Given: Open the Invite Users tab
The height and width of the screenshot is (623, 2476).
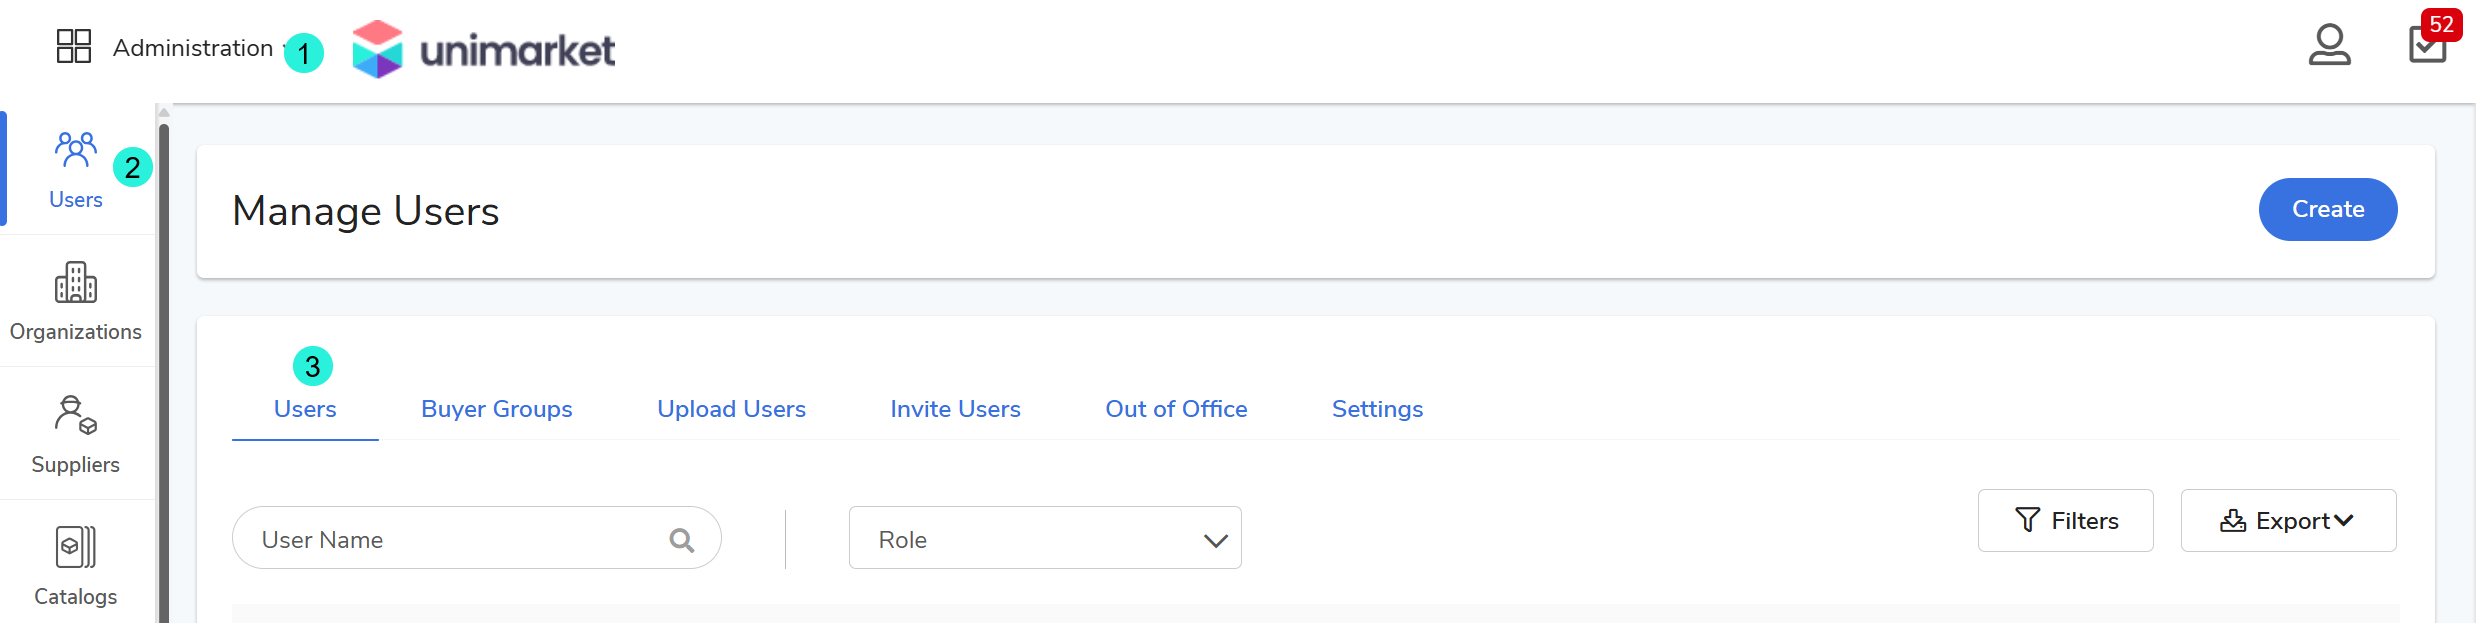Looking at the screenshot, I should coord(955,409).
